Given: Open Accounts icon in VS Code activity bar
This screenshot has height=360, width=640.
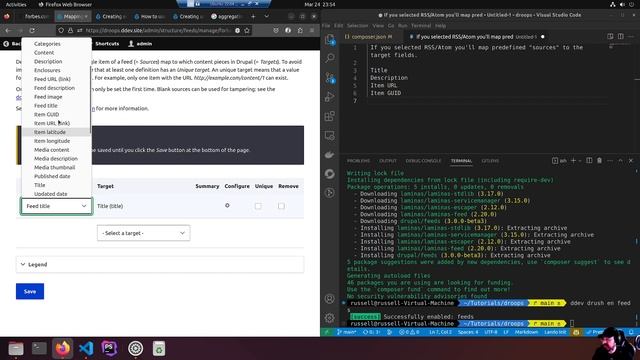Looking at the screenshot, I should click(x=330, y=298).
